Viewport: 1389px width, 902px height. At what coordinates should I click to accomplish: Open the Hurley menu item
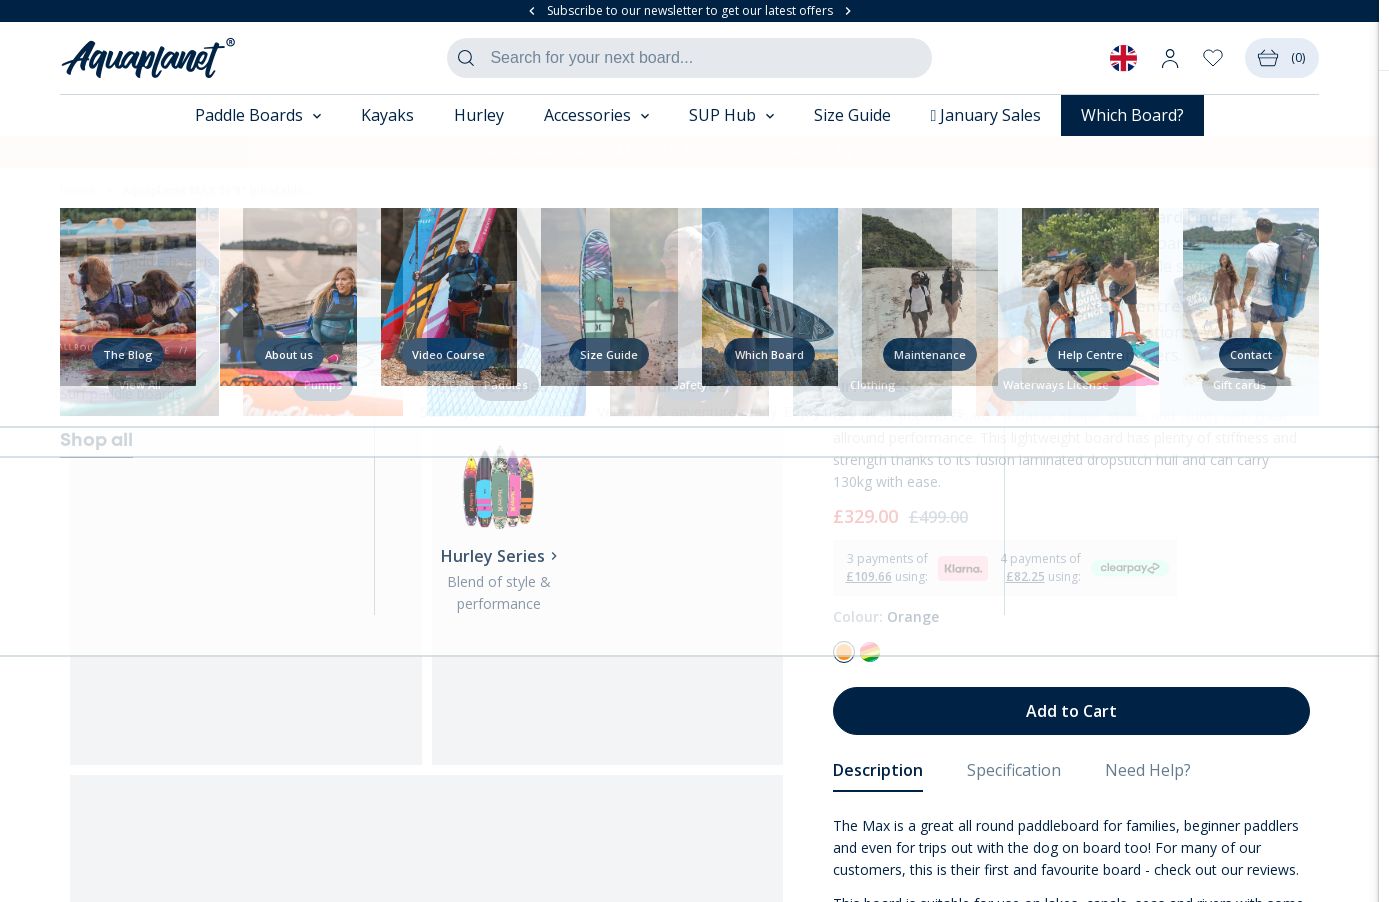tap(479, 115)
